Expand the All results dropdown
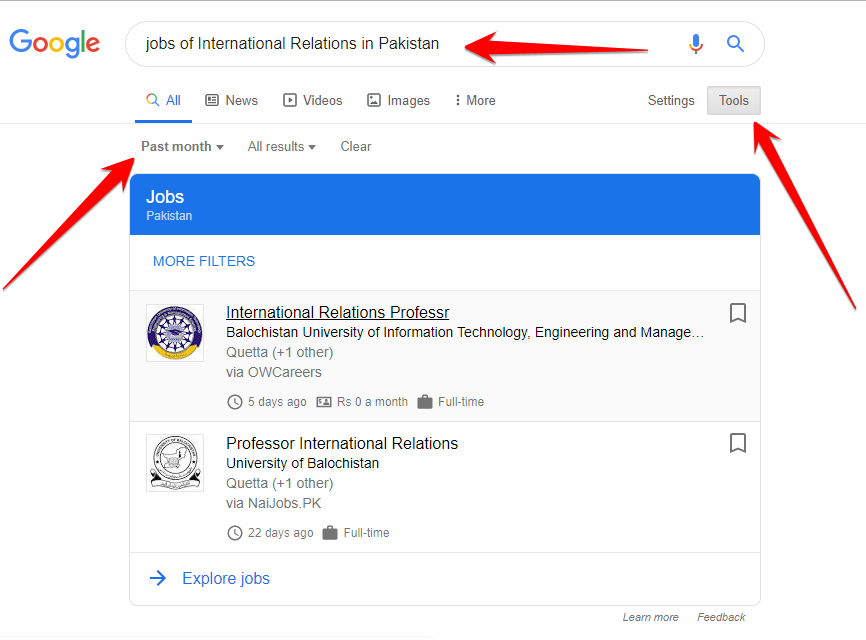 point(282,146)
